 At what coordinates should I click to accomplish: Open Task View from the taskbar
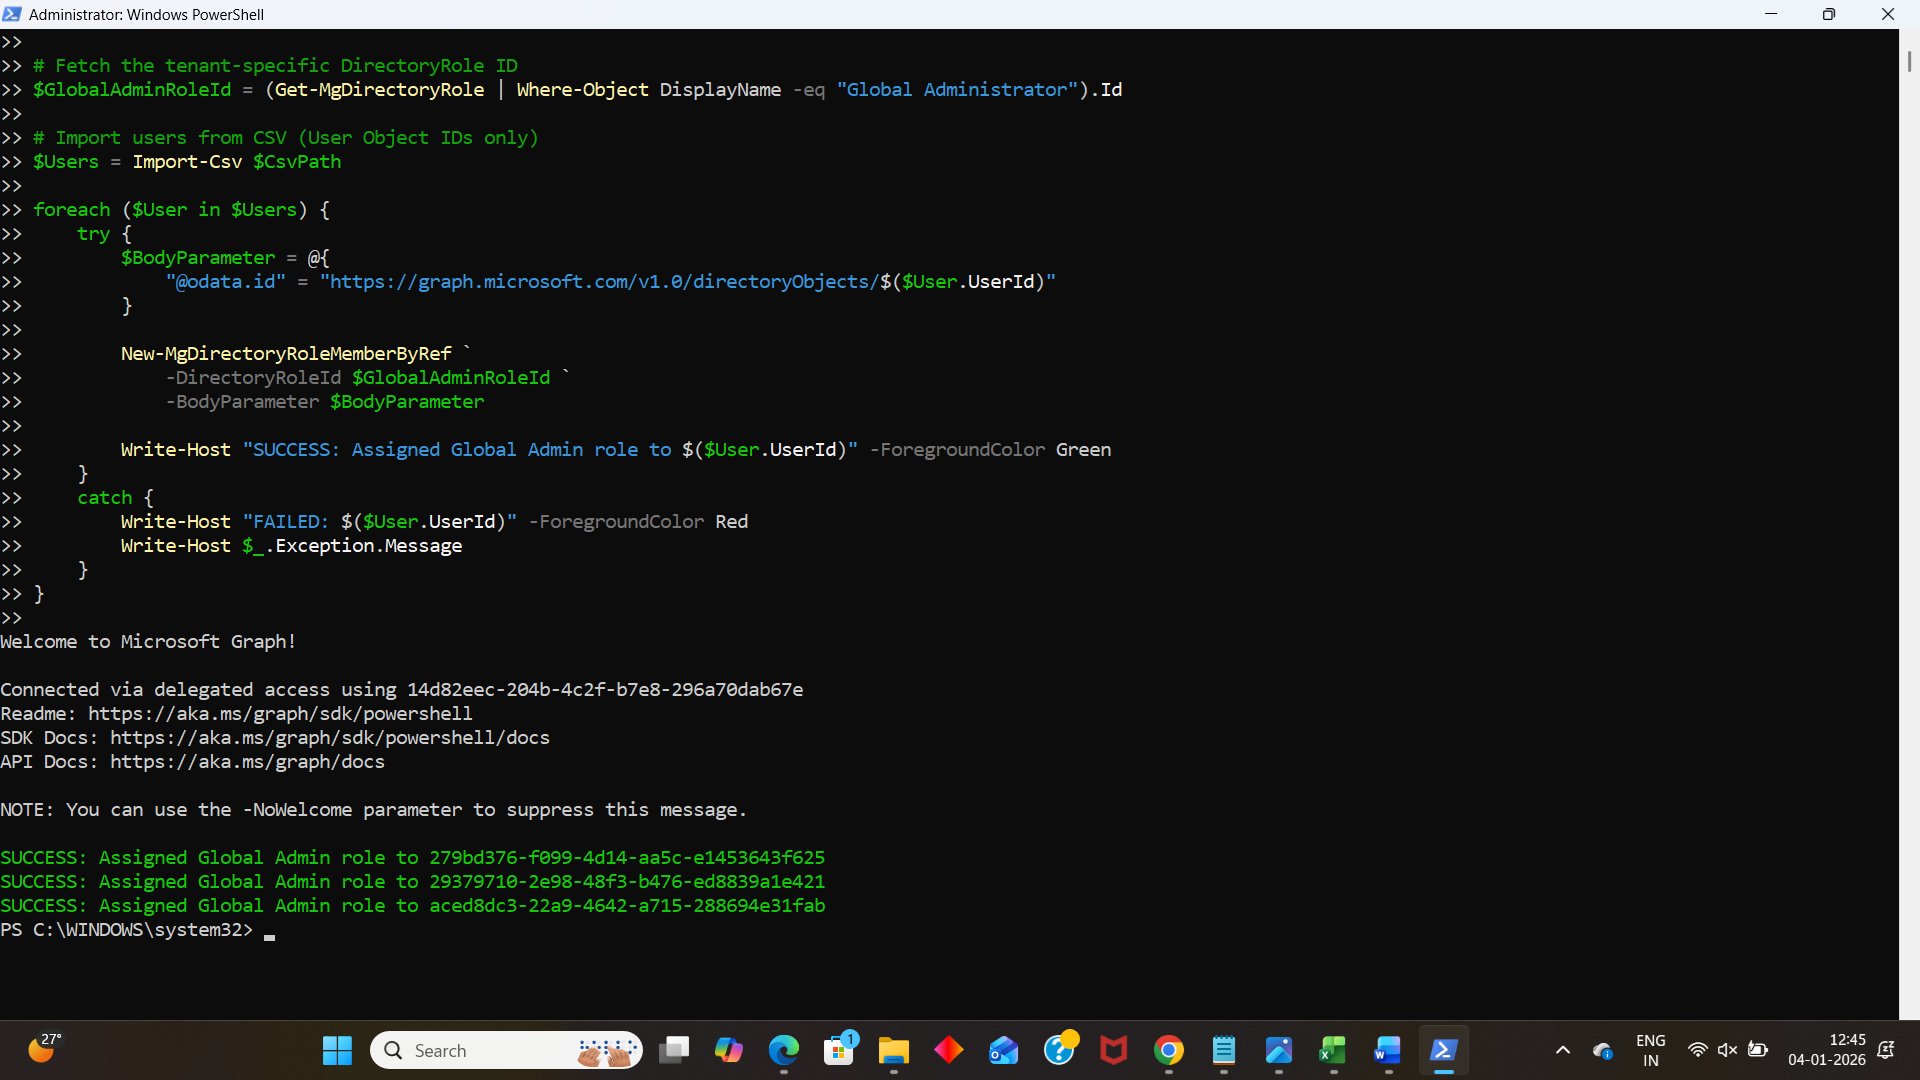click(x=675, y=1050)
